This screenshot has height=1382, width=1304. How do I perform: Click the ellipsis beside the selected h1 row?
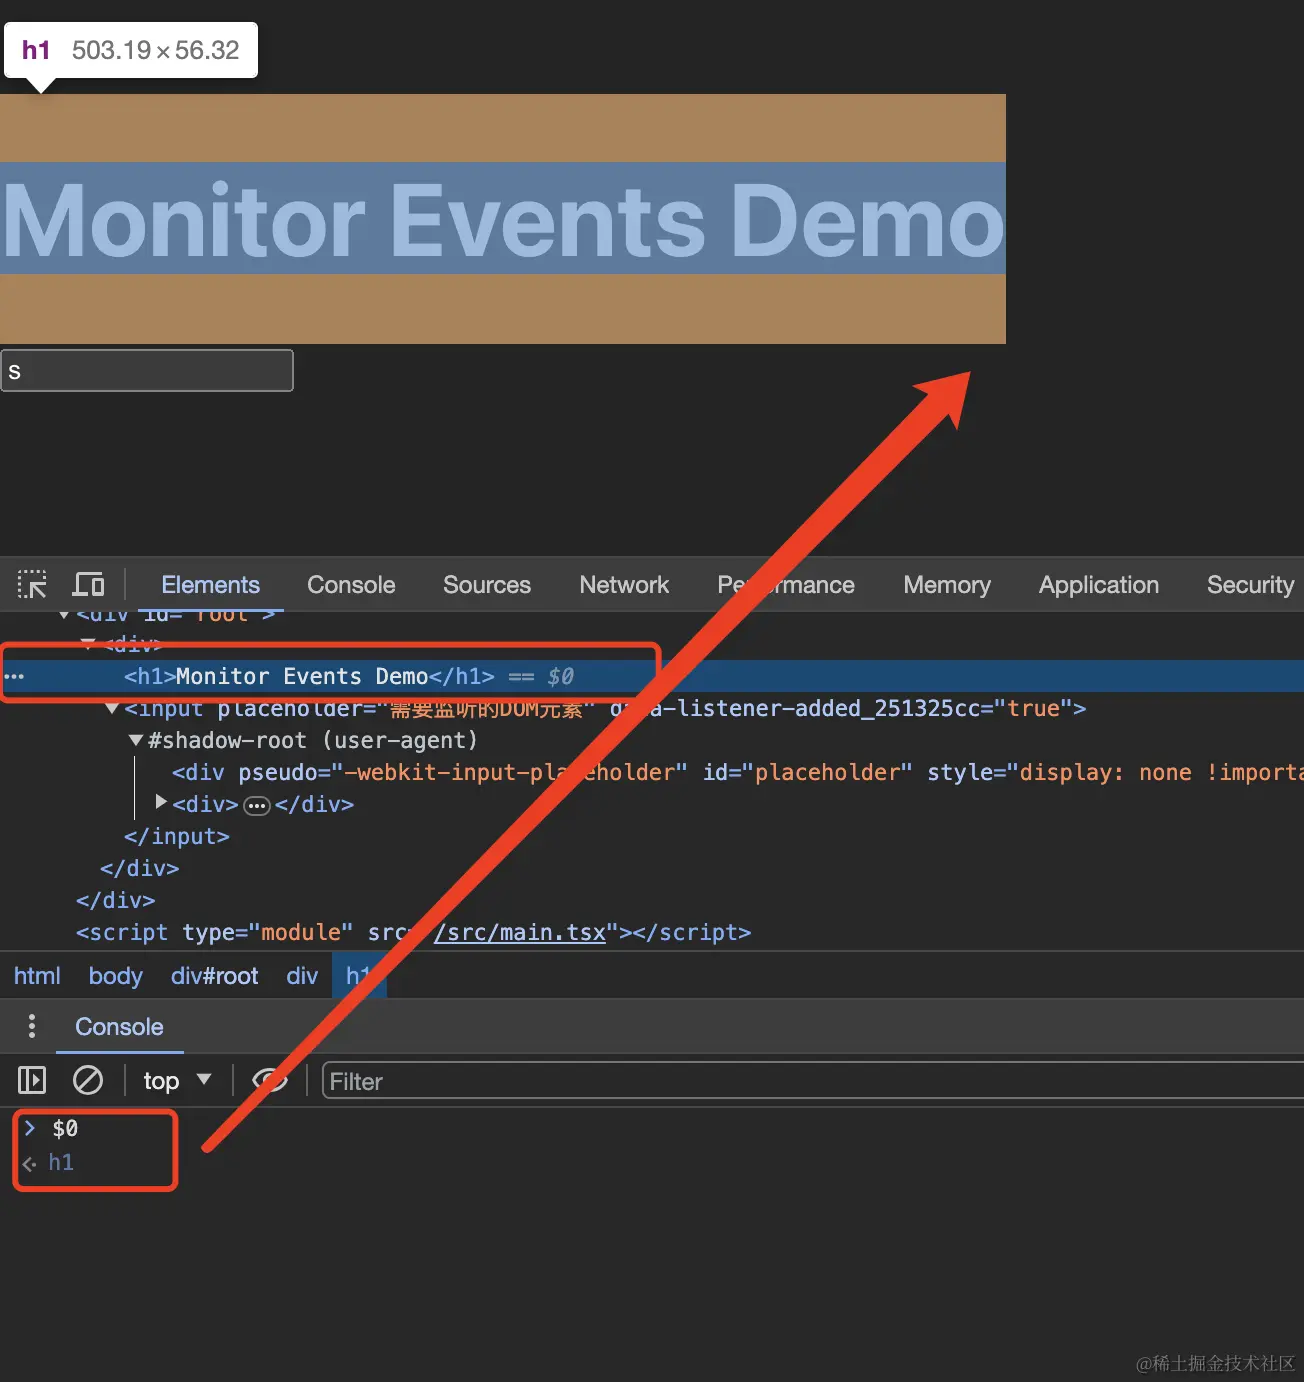[x=14, y=677]
